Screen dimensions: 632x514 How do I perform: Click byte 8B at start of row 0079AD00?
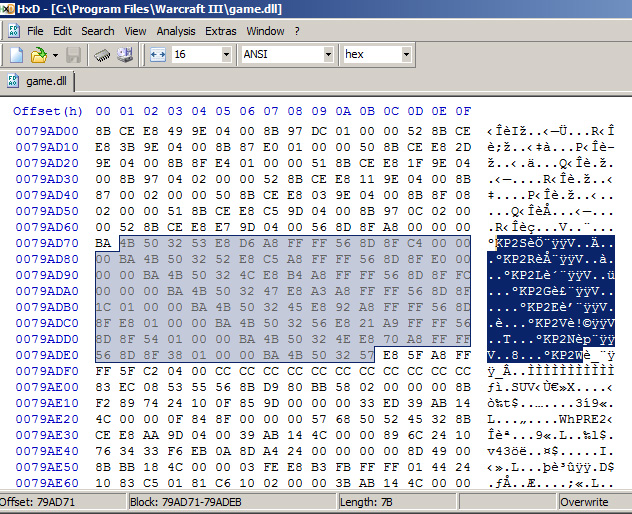tap(103, 131)
